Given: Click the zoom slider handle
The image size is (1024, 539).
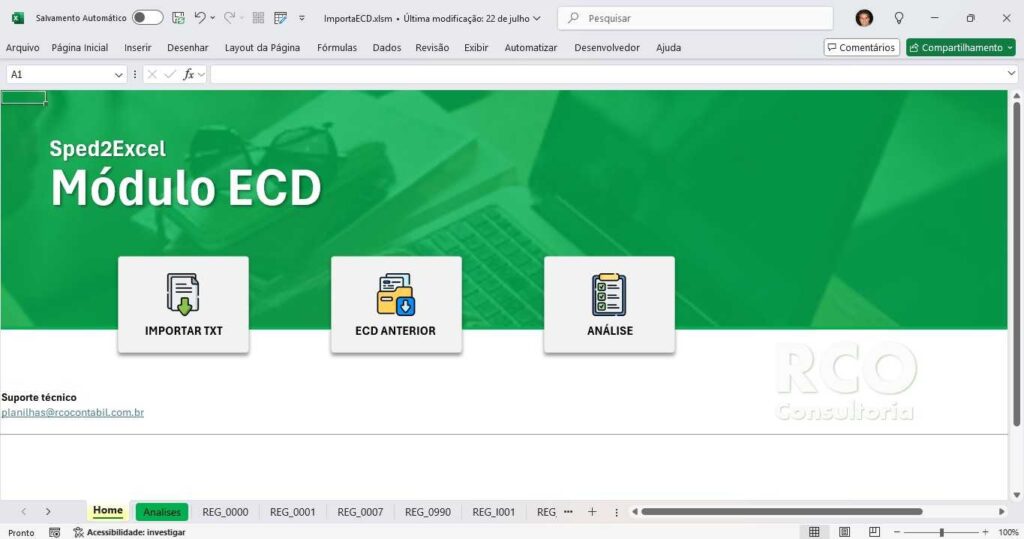Looking at the screenshot, I should 942,532.
